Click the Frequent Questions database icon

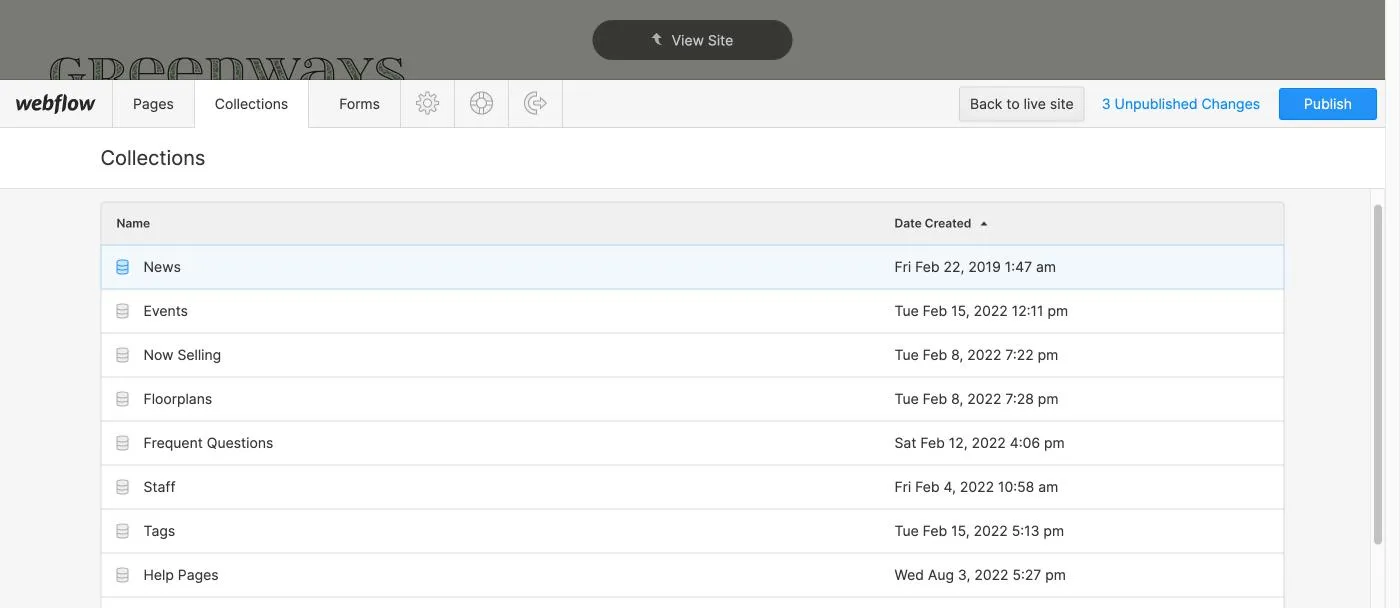(x=123, y=443)
